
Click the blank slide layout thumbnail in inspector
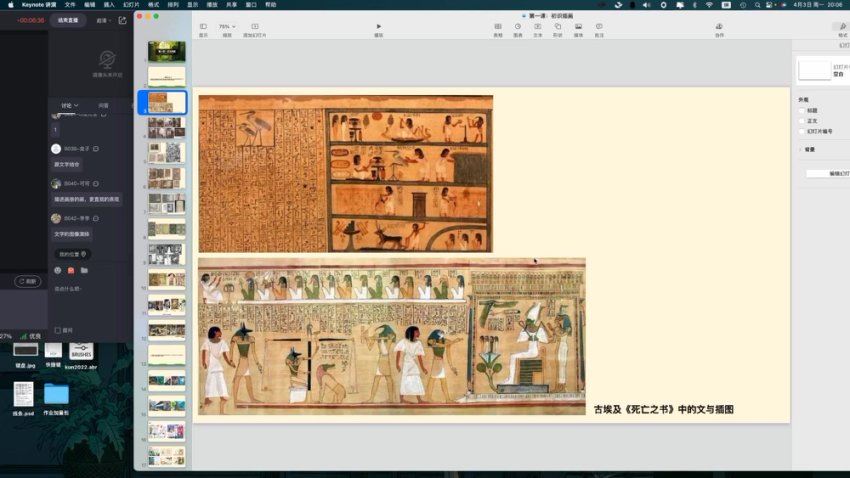[814, 70]
